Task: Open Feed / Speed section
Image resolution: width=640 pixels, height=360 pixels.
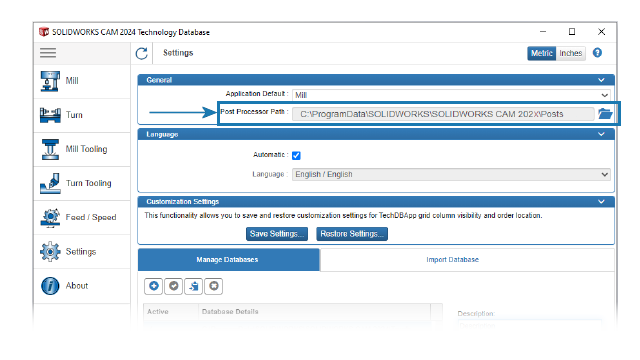Action: pos(82,218)
